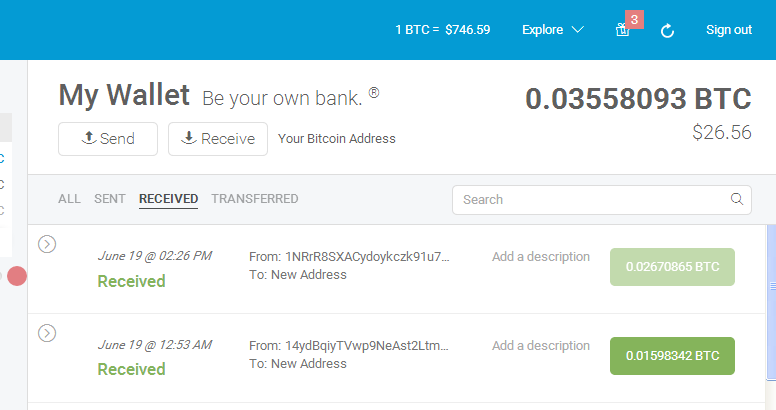Toggle the 0.01598342 BTC amount display

[x=672, y=356]
